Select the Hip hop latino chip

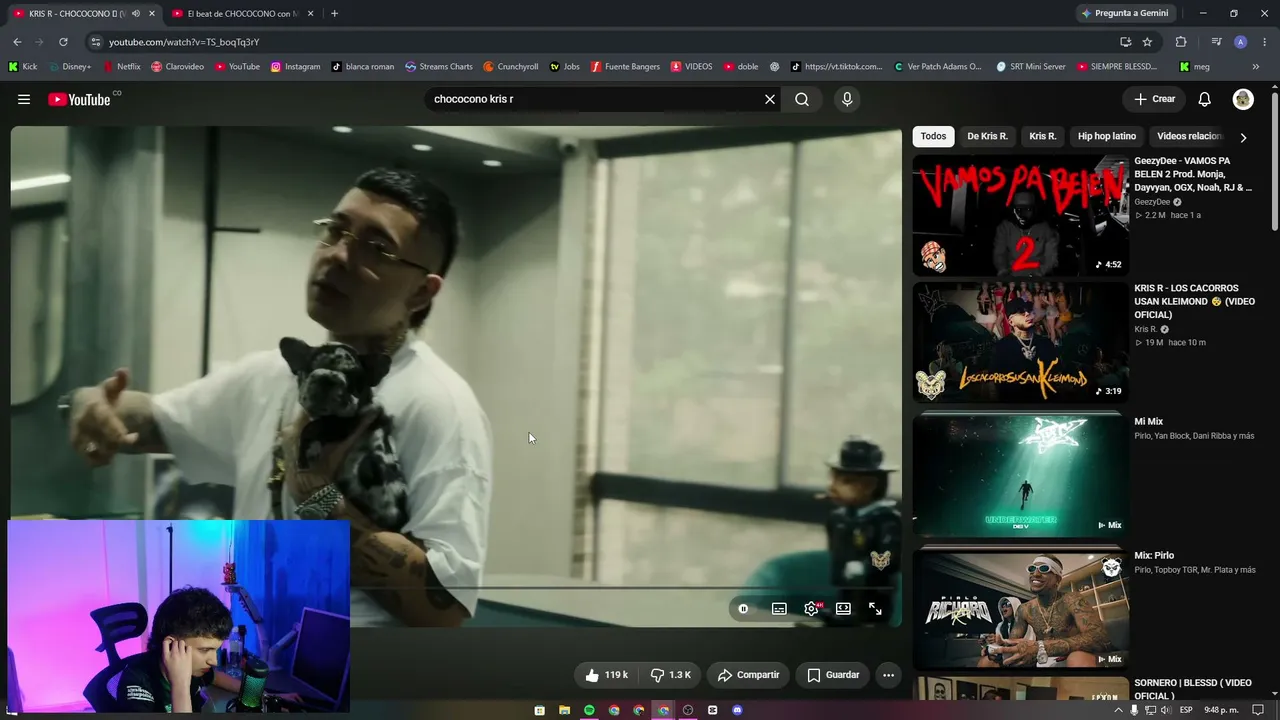1107,136
